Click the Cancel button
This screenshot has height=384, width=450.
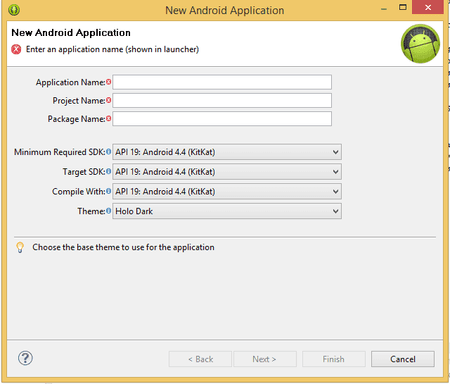pyautogui.click(x=403, y=359)
